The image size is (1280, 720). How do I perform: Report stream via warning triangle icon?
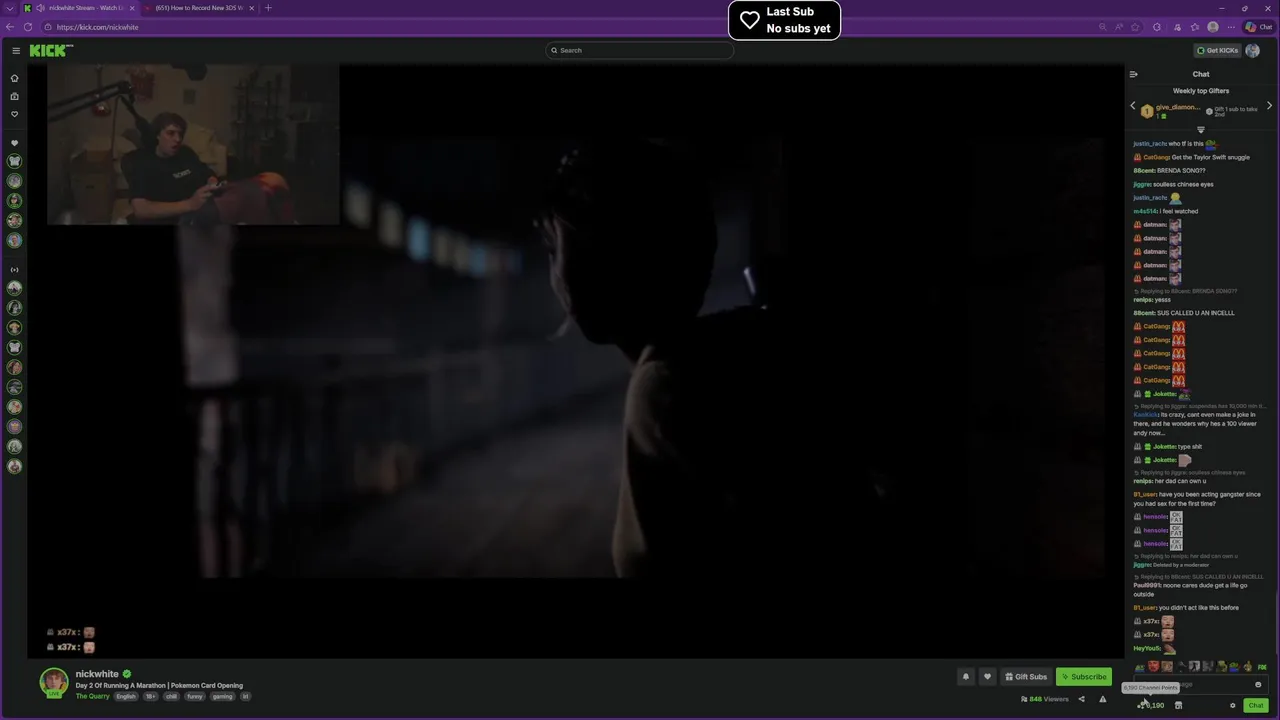[1103, 699]
